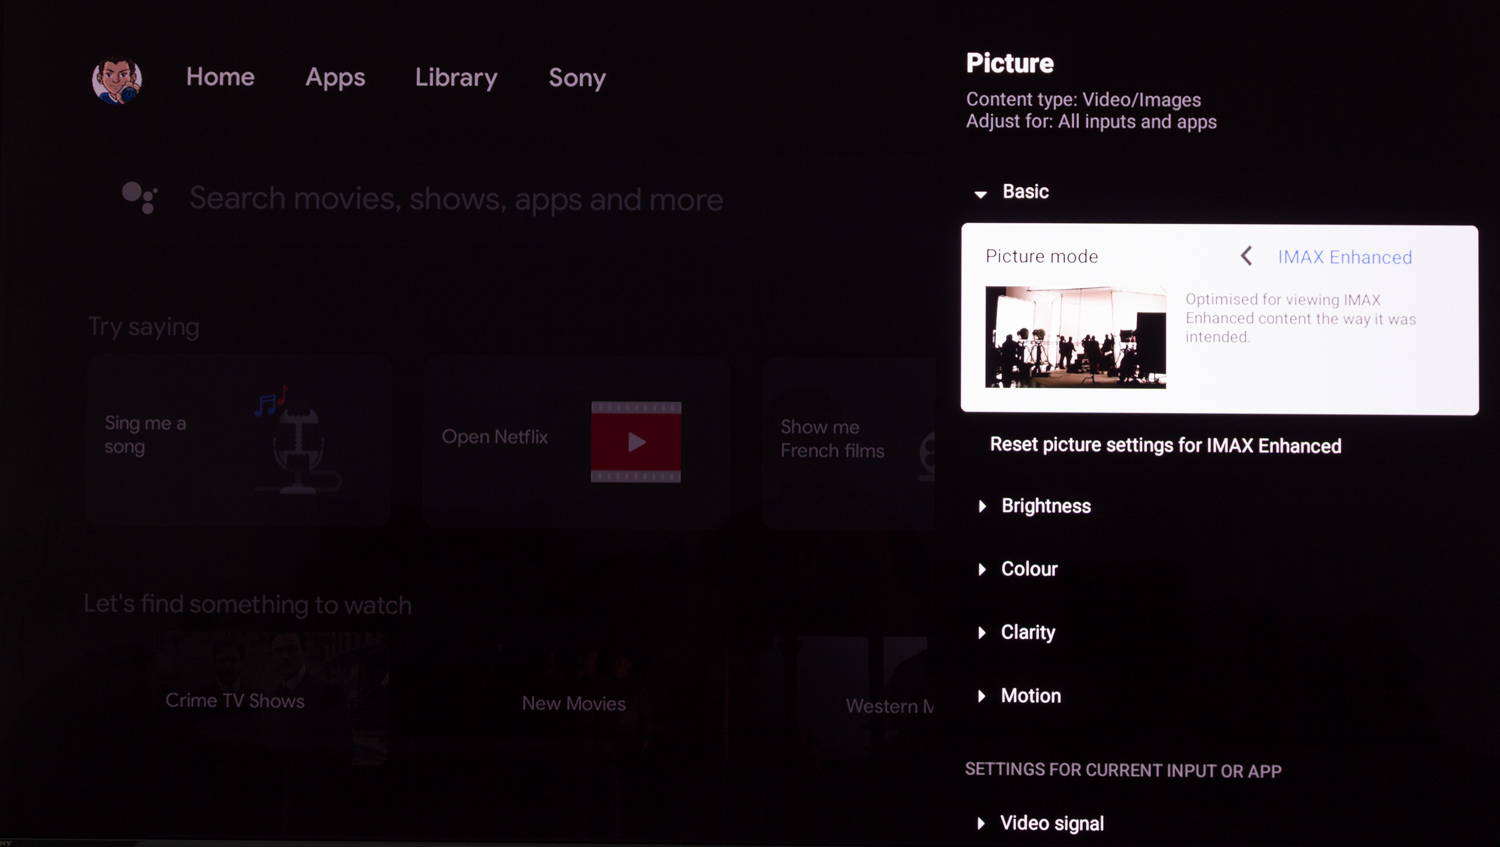The image size is (1500, 847).
Task: Open the Crime TV Shows tile
Action: pos(236,700)
